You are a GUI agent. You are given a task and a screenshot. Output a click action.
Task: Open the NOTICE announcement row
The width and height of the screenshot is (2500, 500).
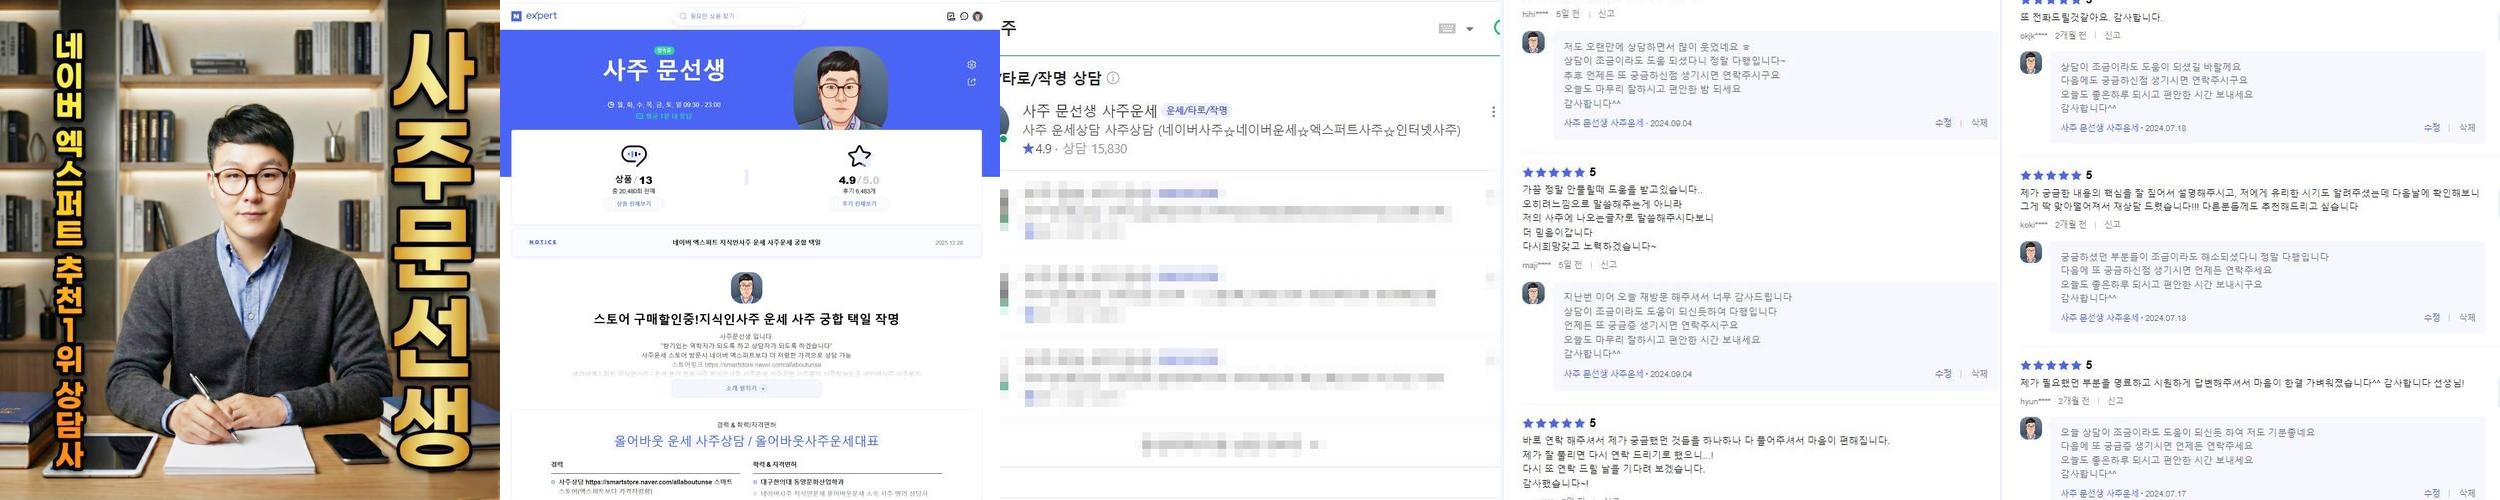pyautogui.click(x=746, y=242)
